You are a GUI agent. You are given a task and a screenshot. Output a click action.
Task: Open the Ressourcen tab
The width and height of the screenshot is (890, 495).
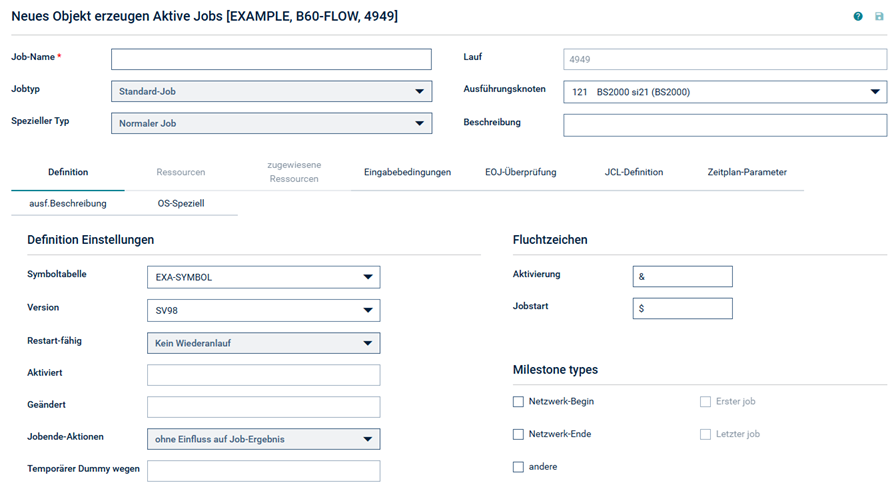pos(181,172)
